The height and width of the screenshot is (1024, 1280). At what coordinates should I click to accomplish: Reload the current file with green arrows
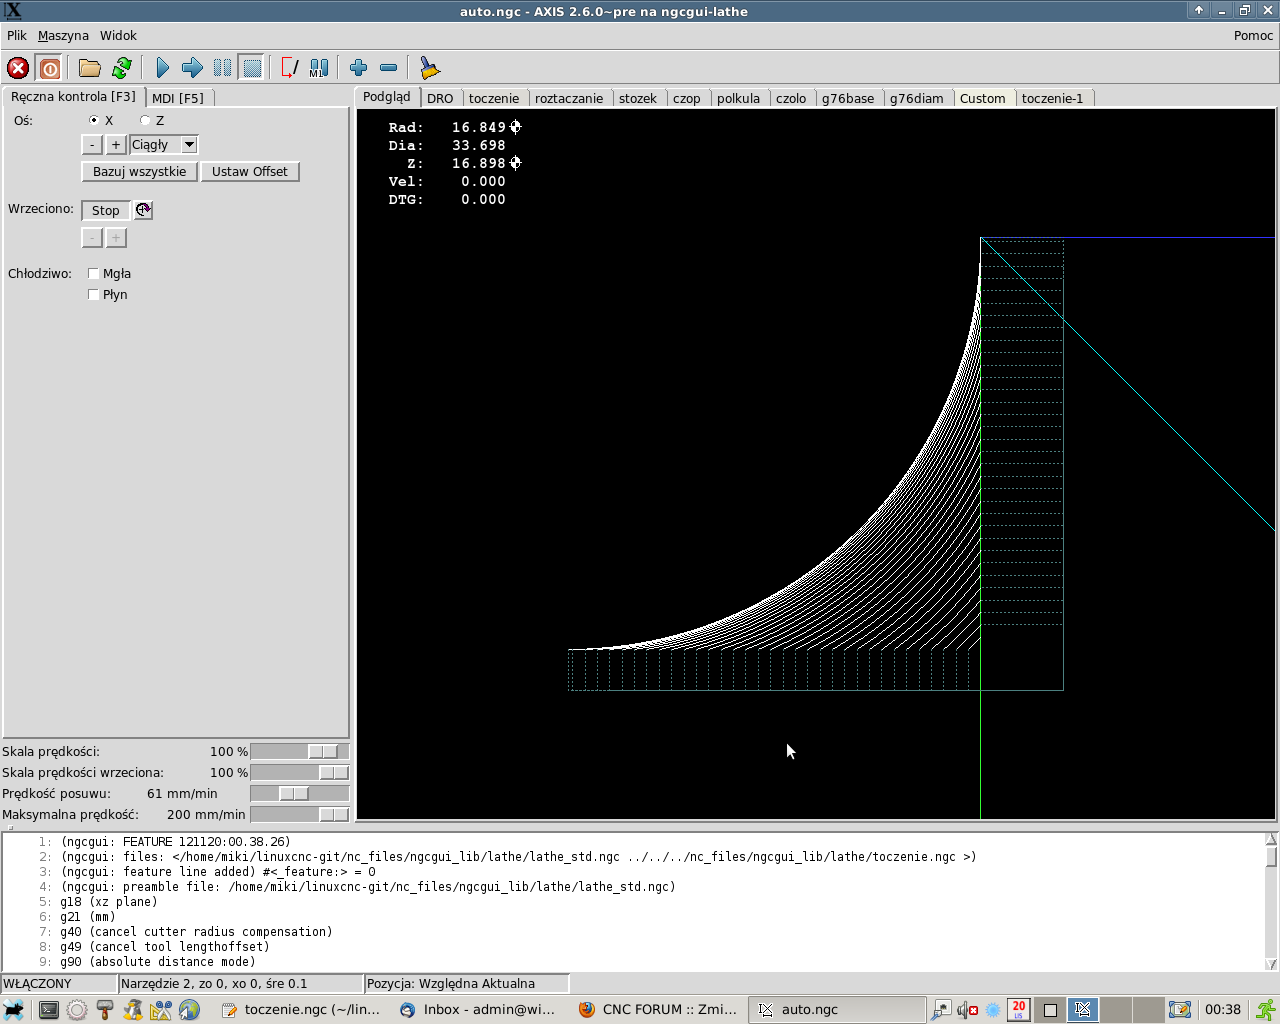pos(122,68)
